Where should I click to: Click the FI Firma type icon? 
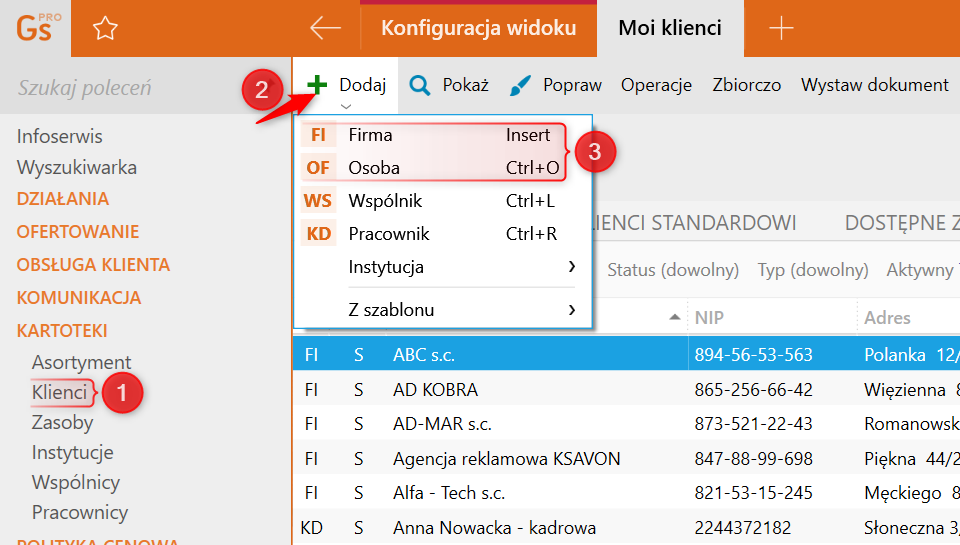pos(318,135)
